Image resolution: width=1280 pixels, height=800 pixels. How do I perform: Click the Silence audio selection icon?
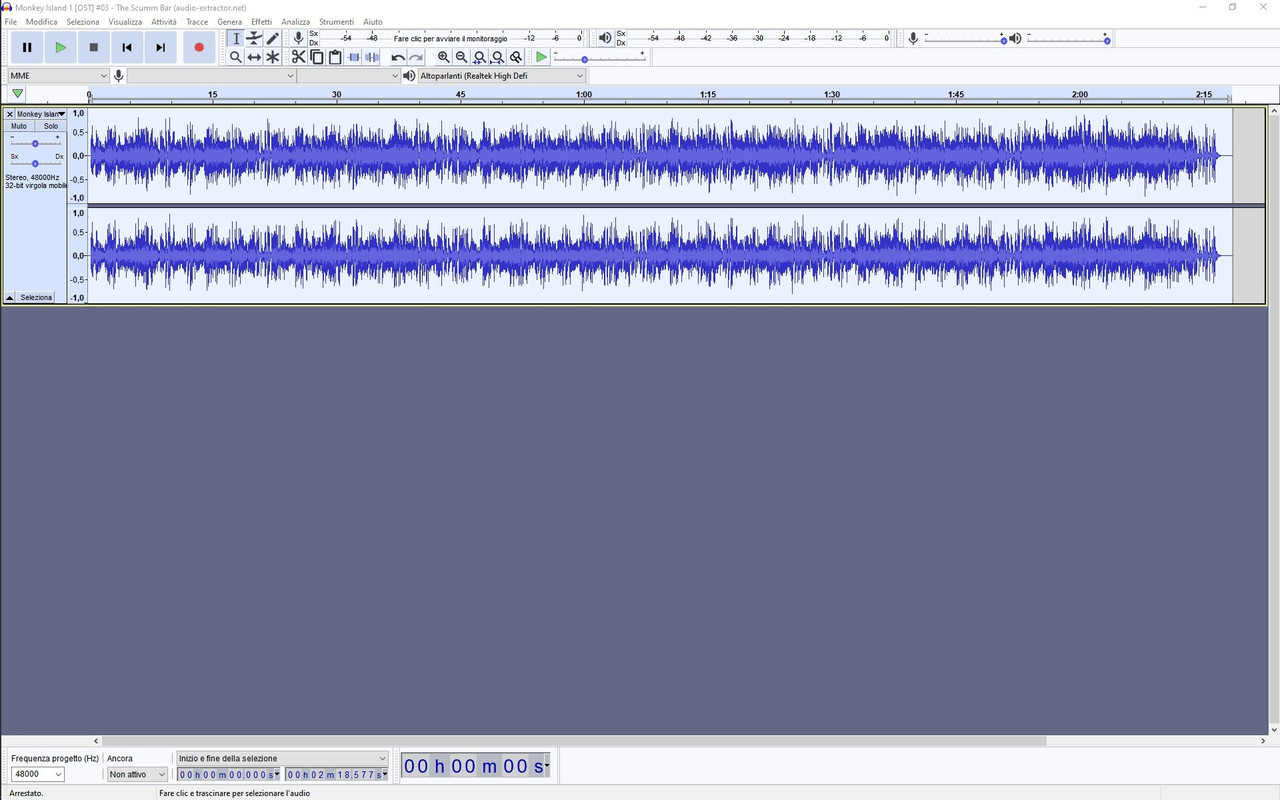[x=372, y=57]
